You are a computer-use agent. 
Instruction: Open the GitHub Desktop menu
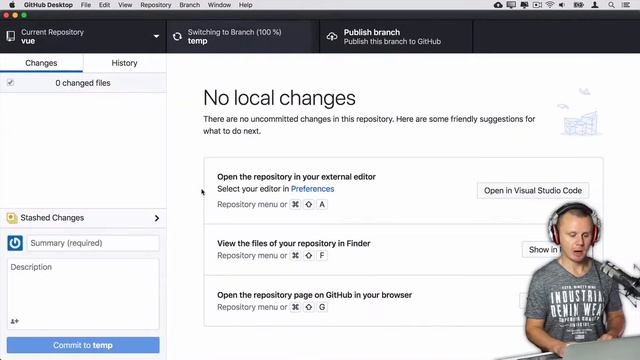[x=48, y=5]
